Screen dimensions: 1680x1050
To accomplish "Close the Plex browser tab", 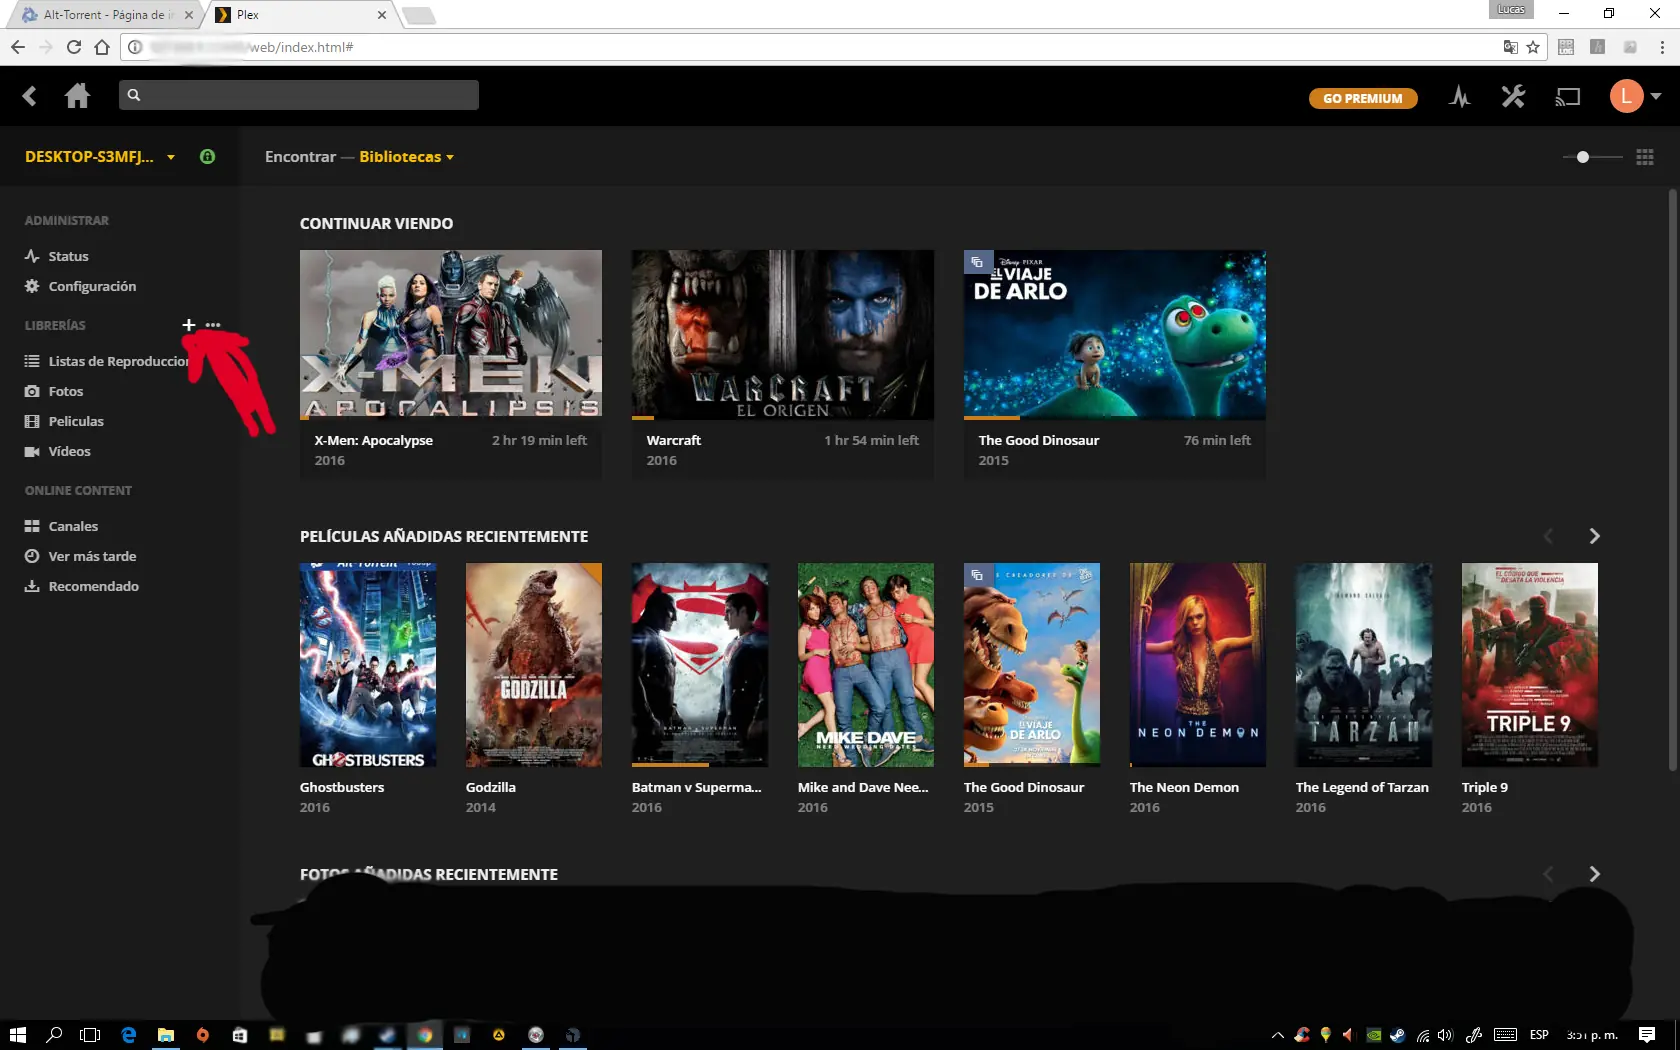I will coord(381,15).
